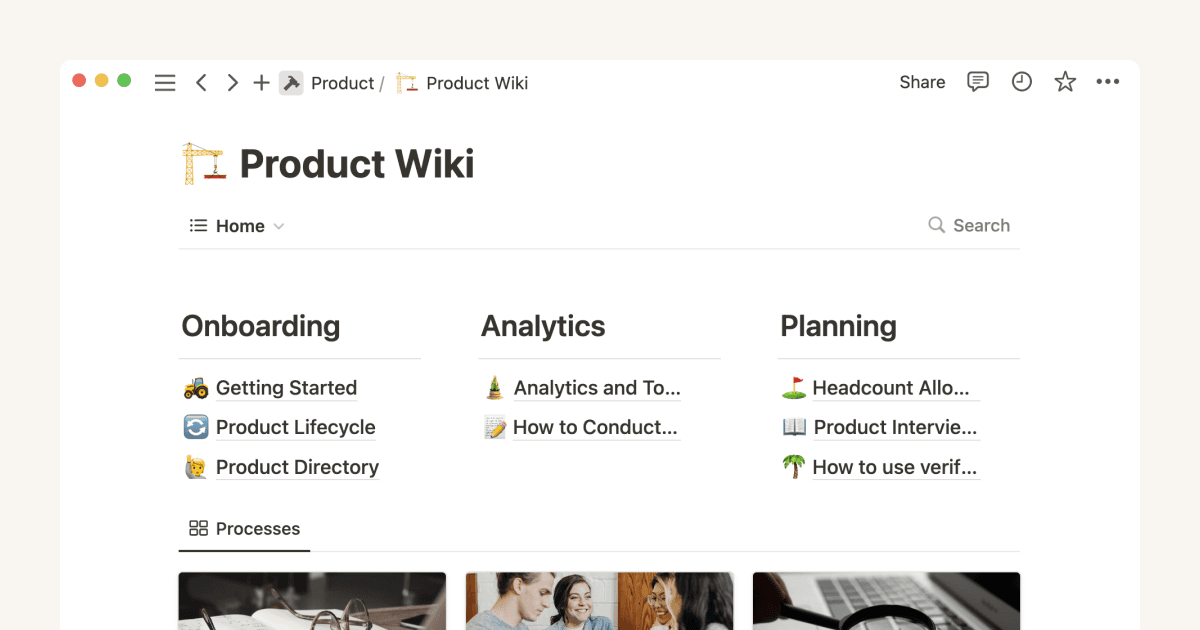Screen dimensions: 1200x630
Task: Click the list view icon beside Home
Action: [x=197, y=225]
